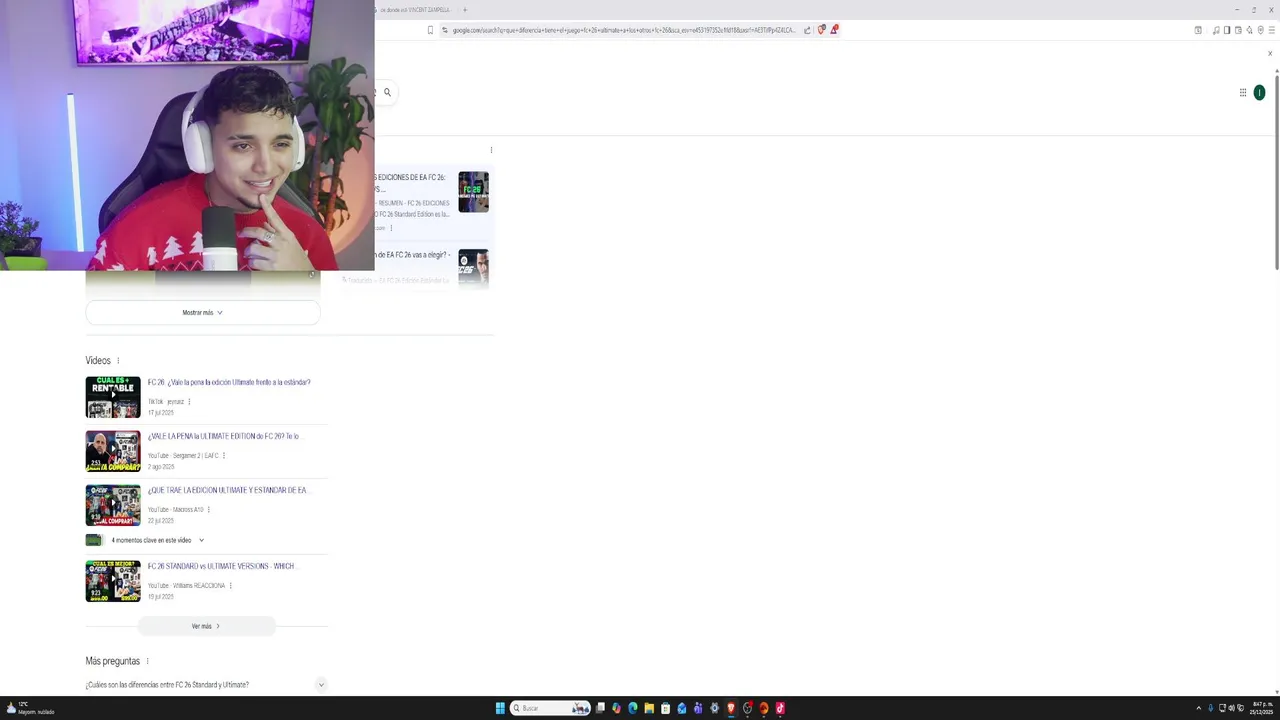Open 'VALE LA PENA la ULTIMATE EDITION' video link
Screen dimensions: 1280x720
223,436
